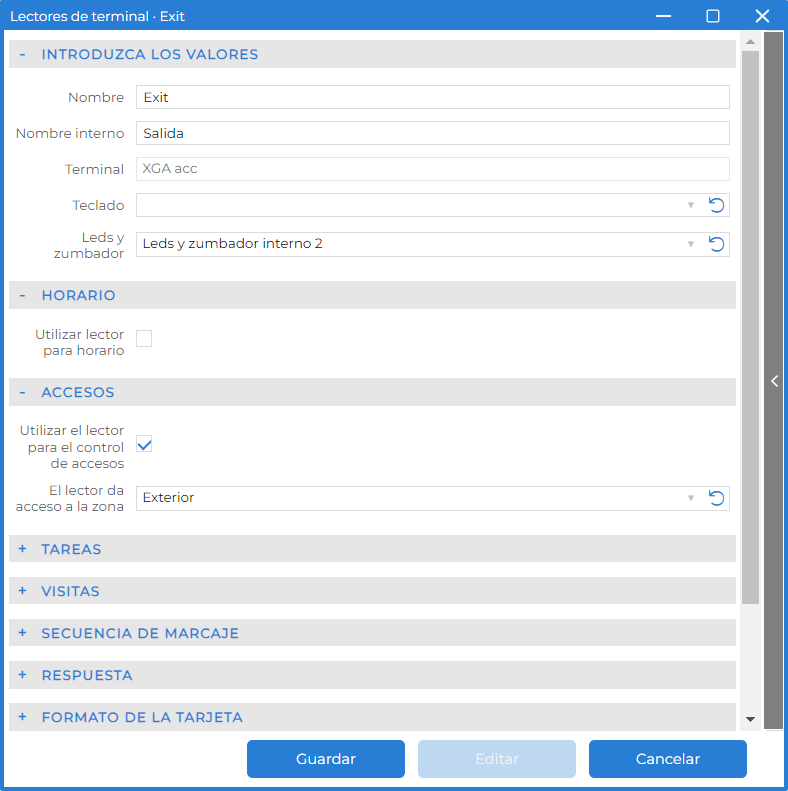Click the Editar button

pyautogui.click(x=497, y=759)
